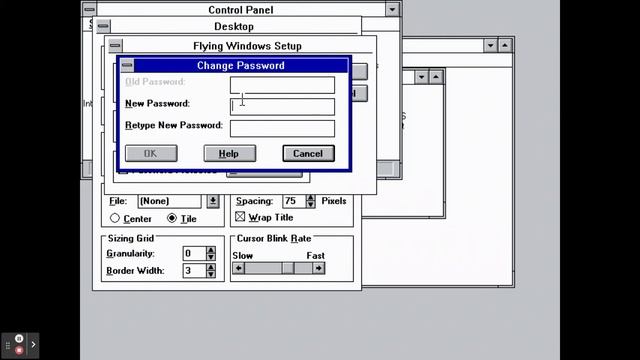Click the inner background window's minimize down arrow
The height and width of the screenshot is (360, 640).
point(422,77)
